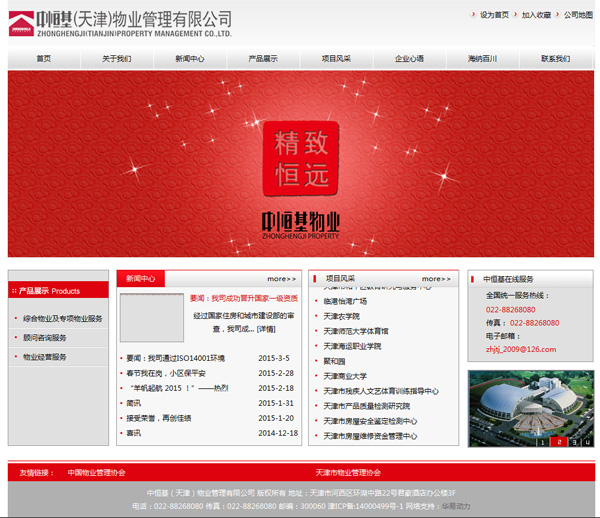
Task: Click date 2015-3-5 in news list
Action: click(x=274, y=358)
